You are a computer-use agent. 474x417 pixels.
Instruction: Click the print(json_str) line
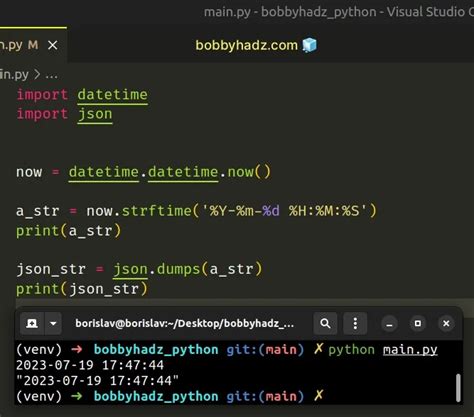[82, 289]
